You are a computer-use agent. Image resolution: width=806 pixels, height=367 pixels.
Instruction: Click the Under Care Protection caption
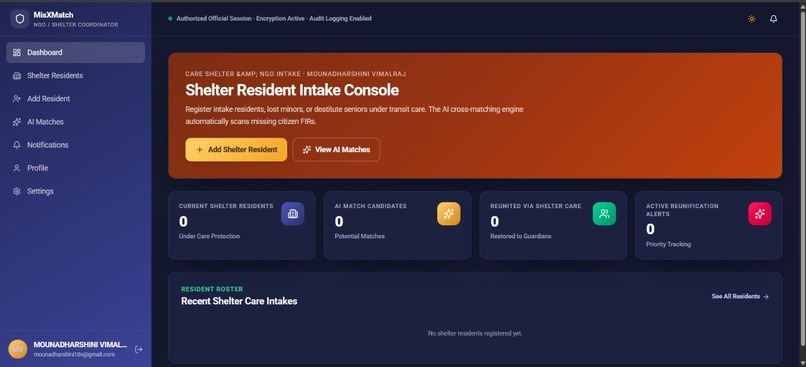[209, 236]
